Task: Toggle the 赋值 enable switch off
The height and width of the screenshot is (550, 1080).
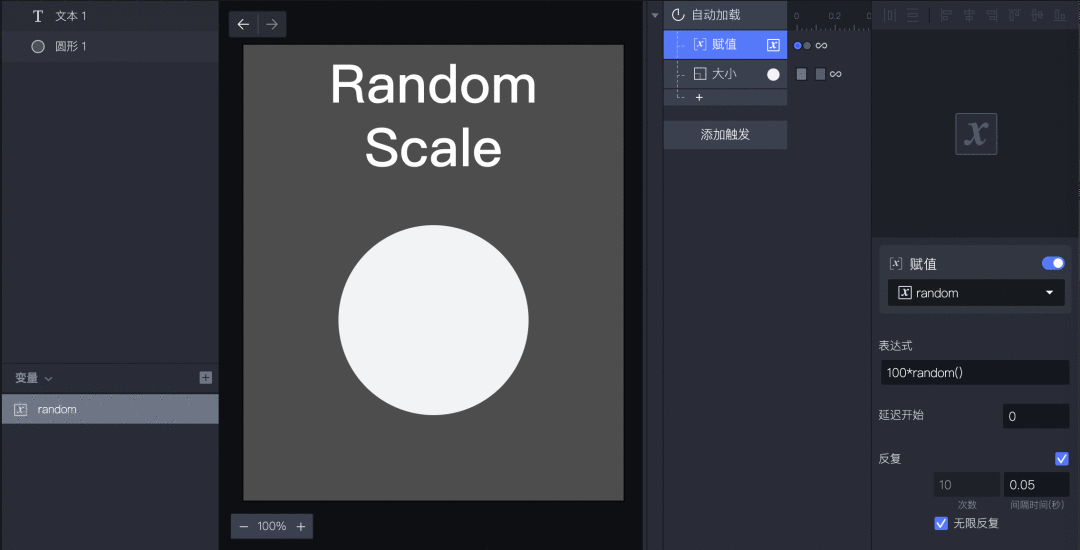Action: pos(1053,263)
